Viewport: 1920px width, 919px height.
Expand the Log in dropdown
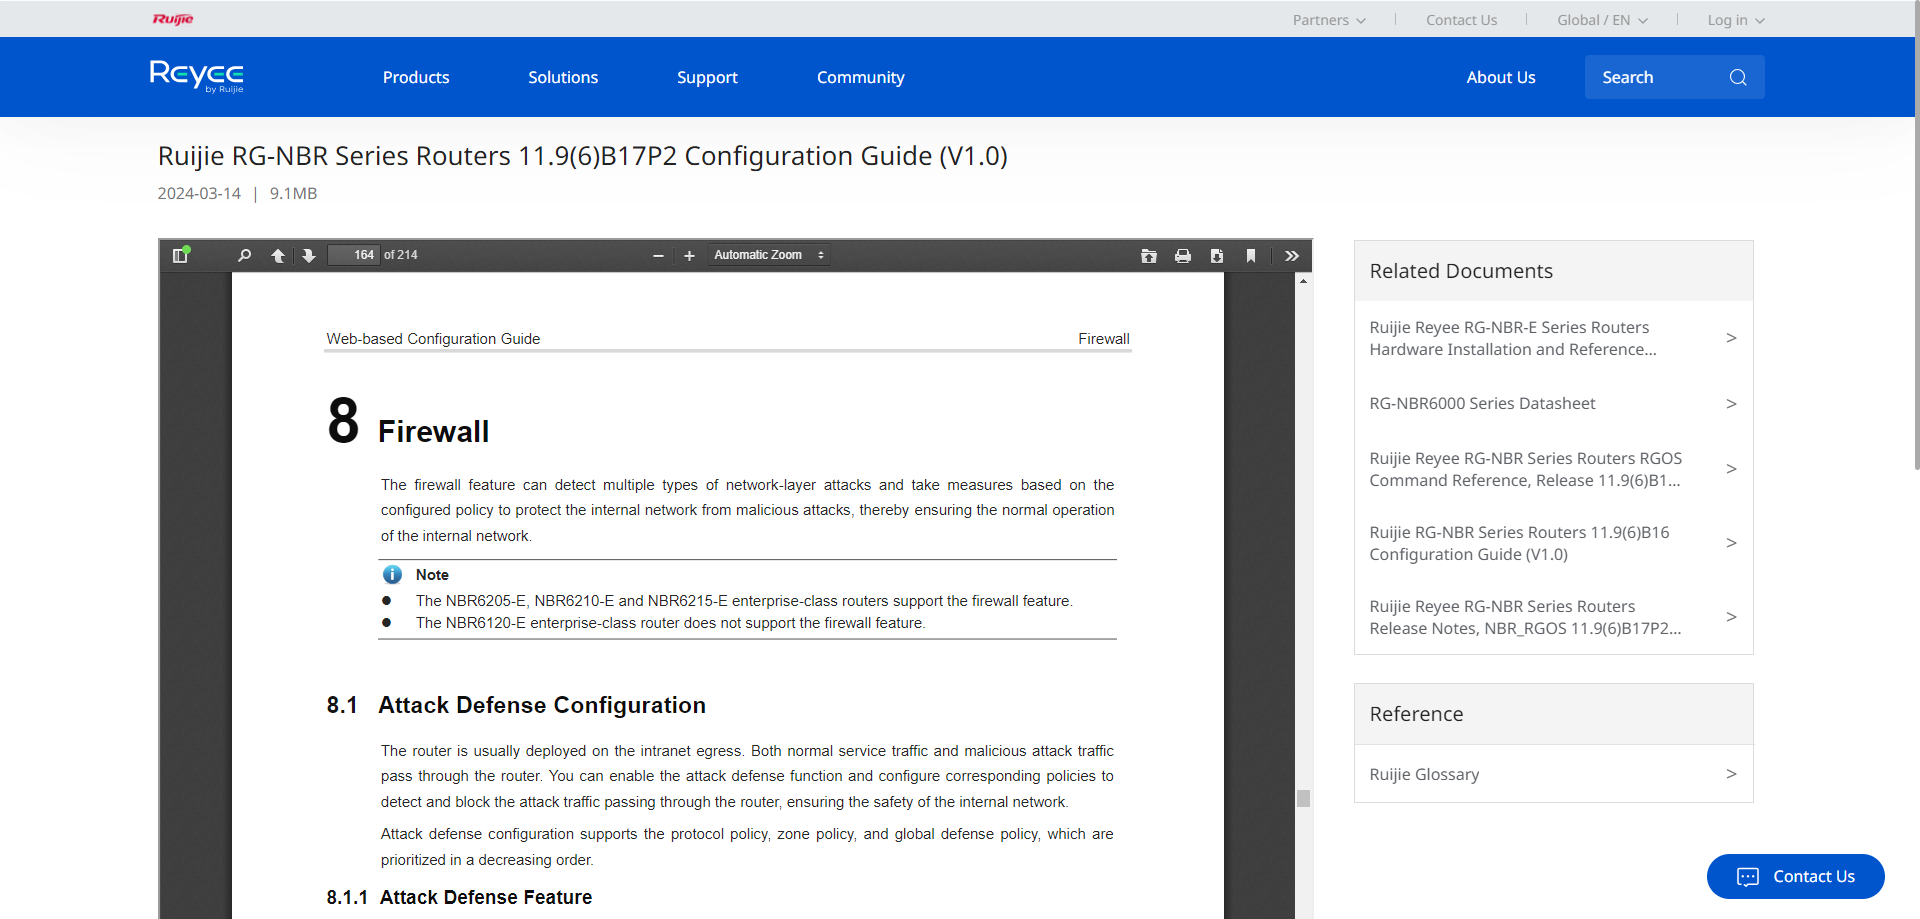coord(1736,20)
